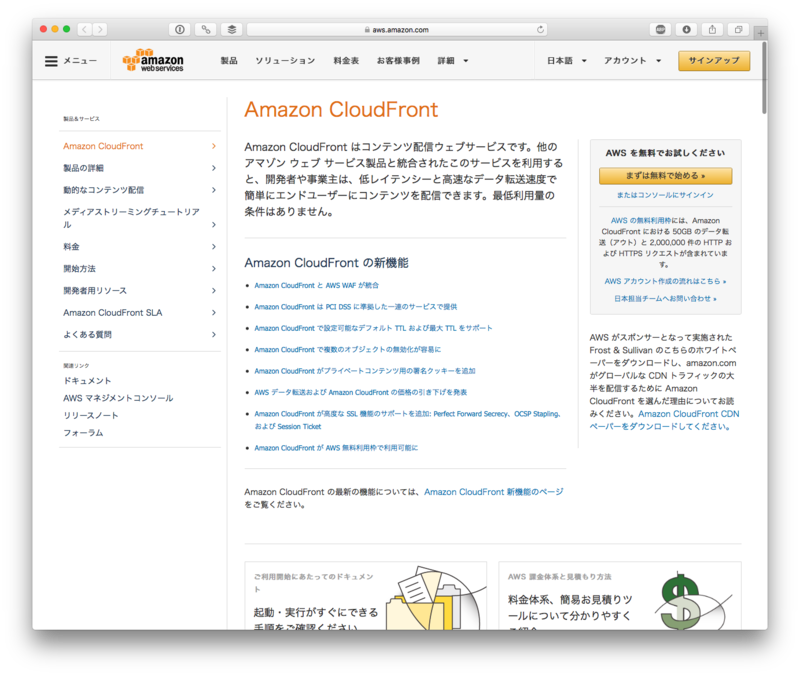Open the リリースノート related link
Viewport: 800px width, 676px height.
tap(90, 415)
